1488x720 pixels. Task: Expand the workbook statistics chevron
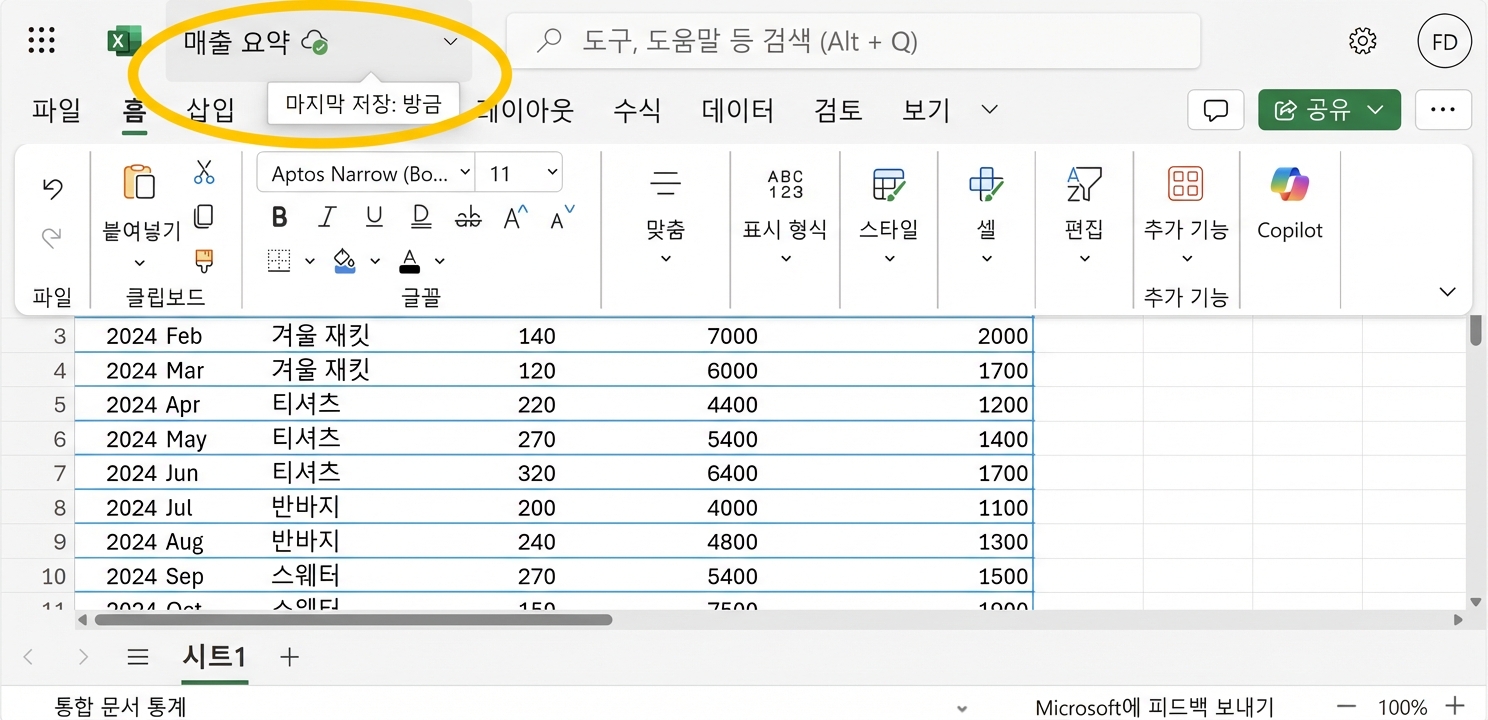(x=962, y=708)
